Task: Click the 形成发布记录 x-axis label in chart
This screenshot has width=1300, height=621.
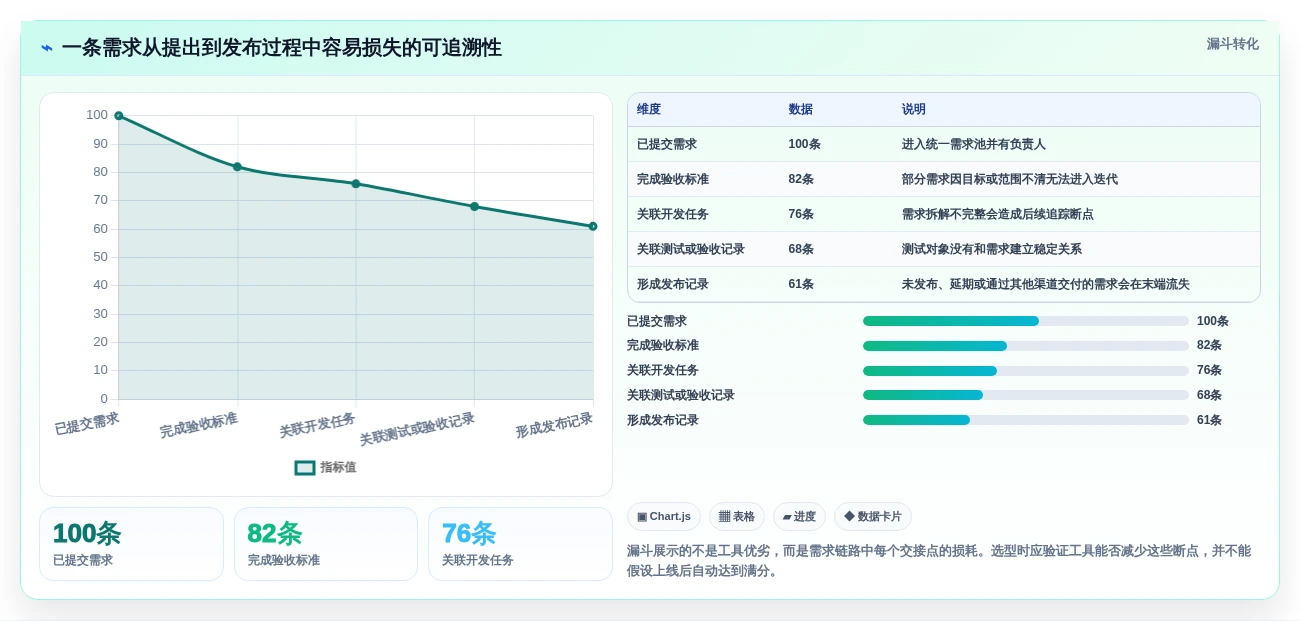Action: 555,426
